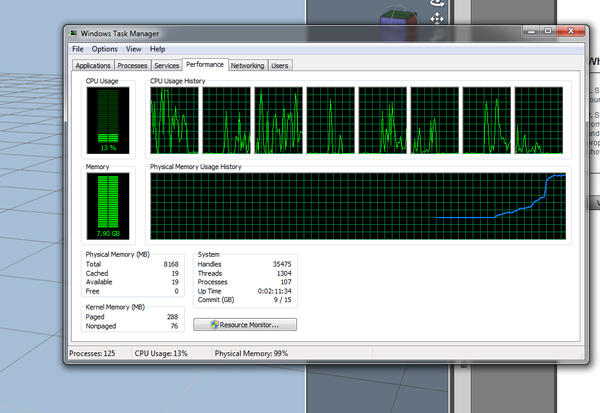600x413 pixels.
Task: Switch to the Services tab
Action: click(x=167, y=65)
